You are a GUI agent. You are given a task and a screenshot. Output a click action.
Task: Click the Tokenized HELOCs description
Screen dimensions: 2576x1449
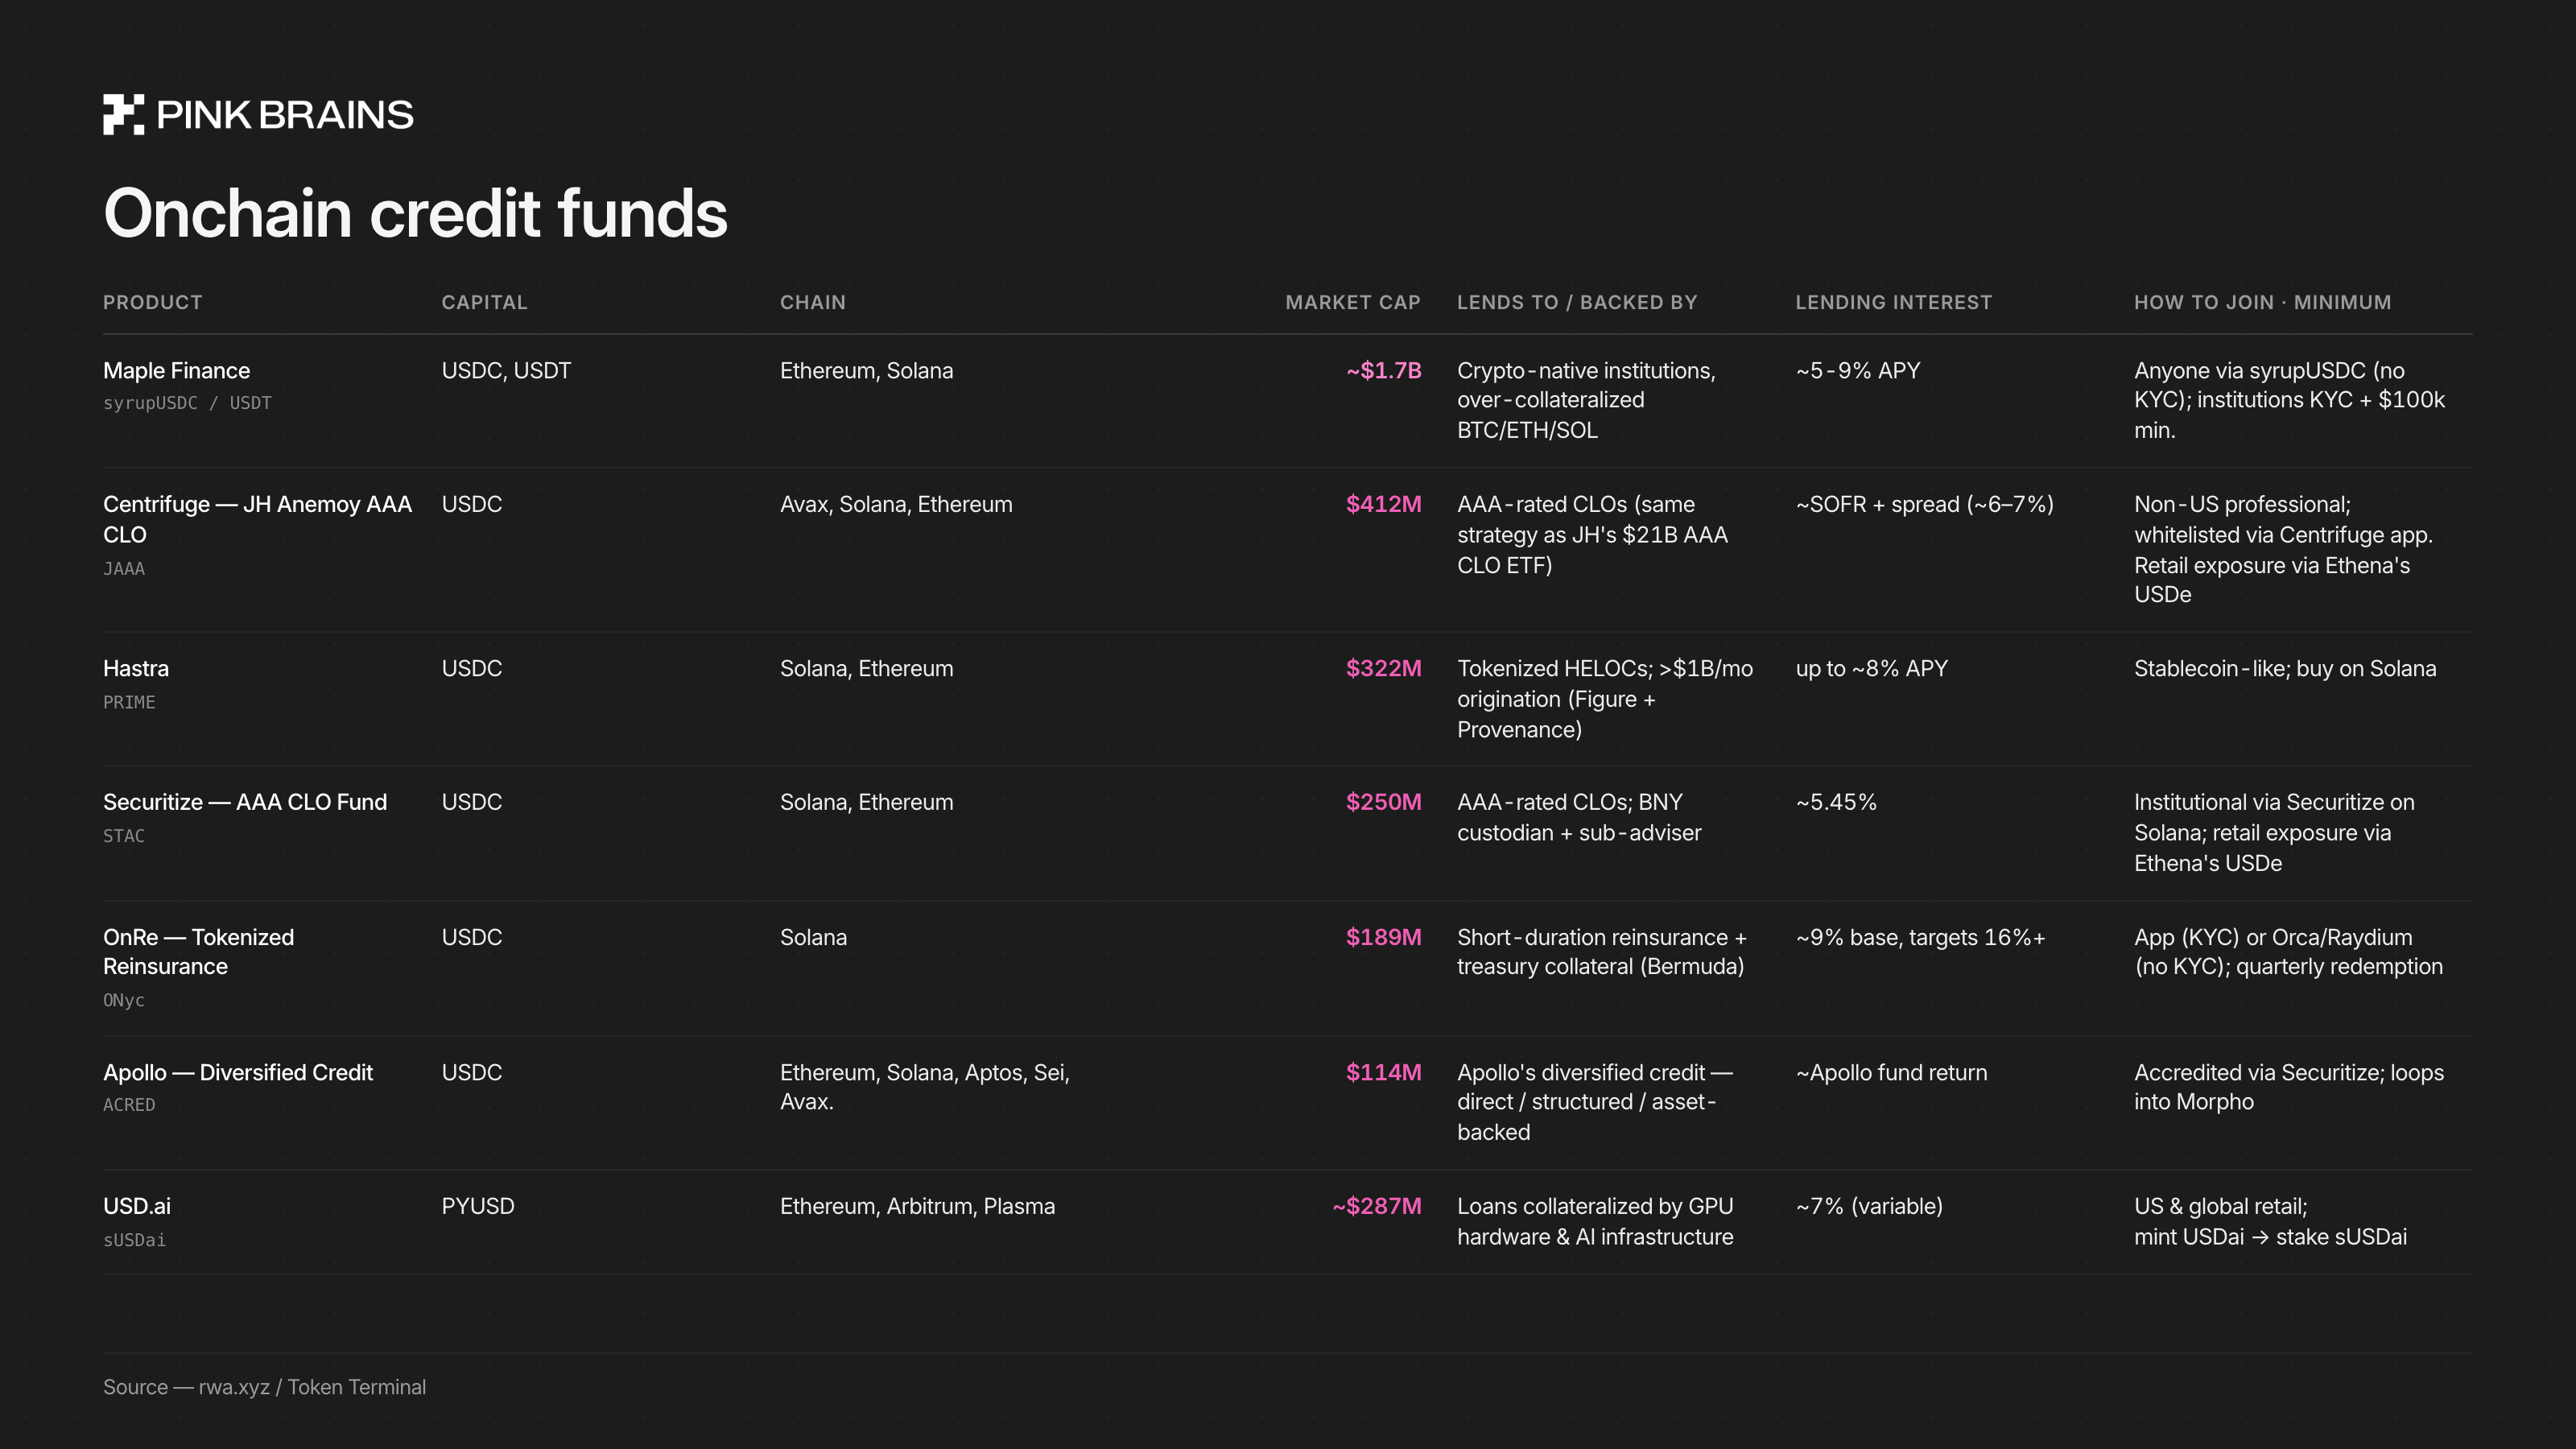coord(1605,698)
